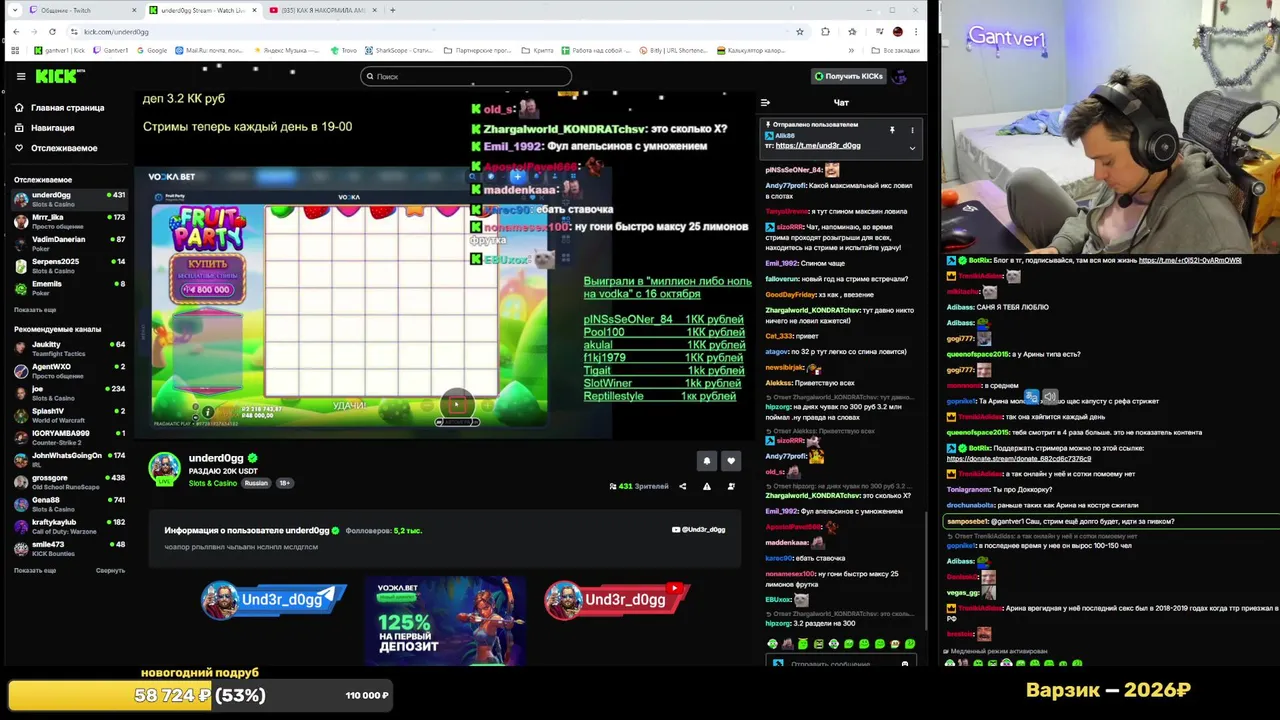Open Навигация in sidebar
The image size is (1280, 720).
45,128
